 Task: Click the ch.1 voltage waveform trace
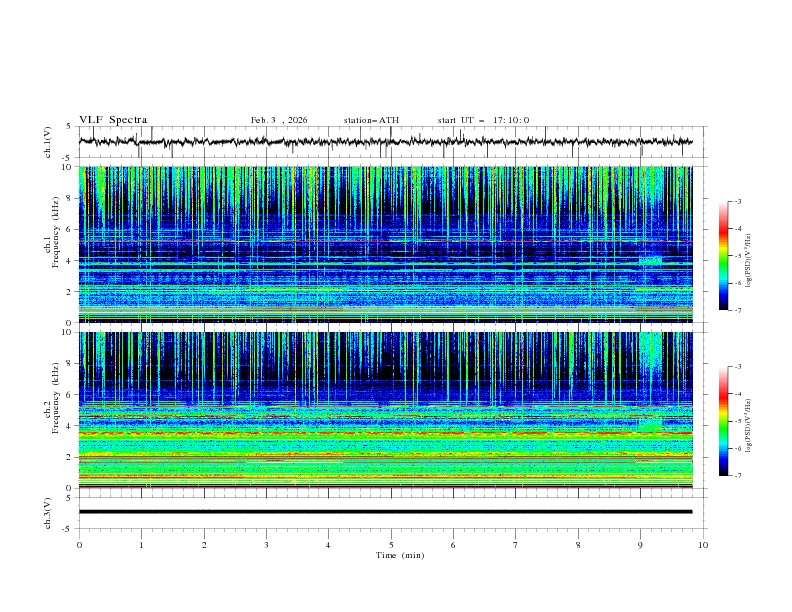click(x=385, y=142)
